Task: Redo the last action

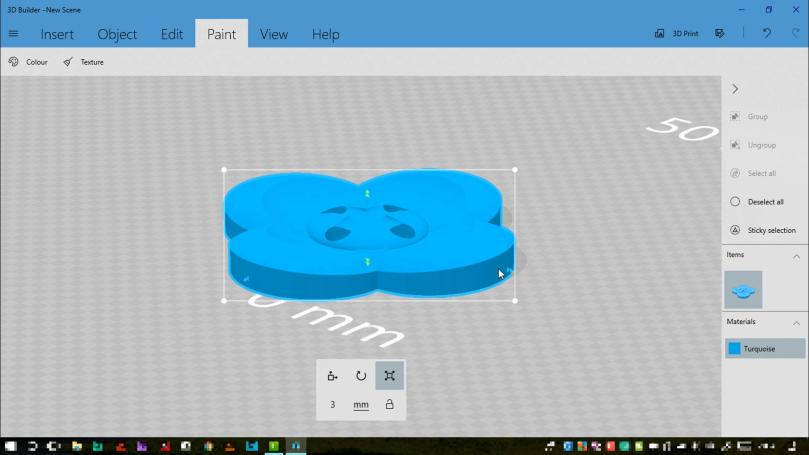Action: click(795, 34)
